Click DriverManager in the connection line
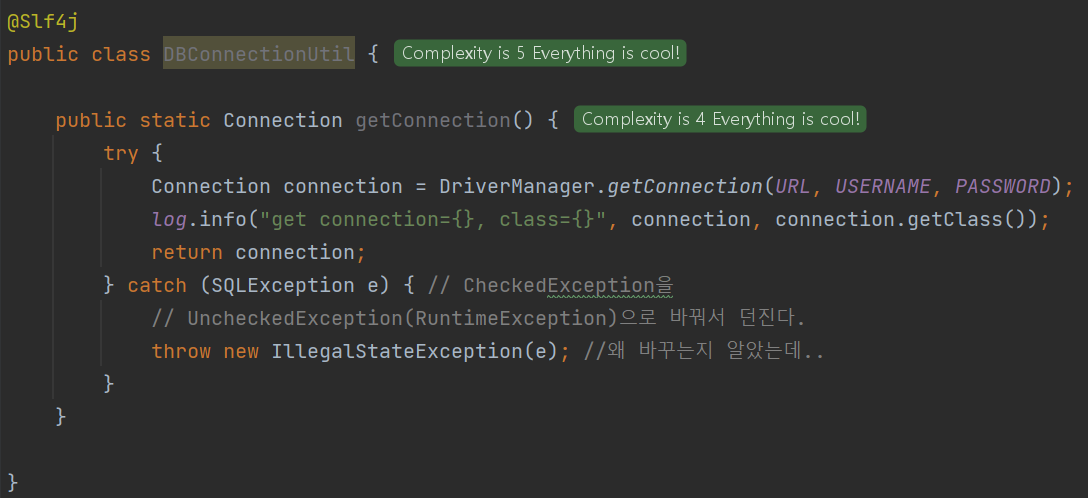1088x498 pixels. (517, 186)
